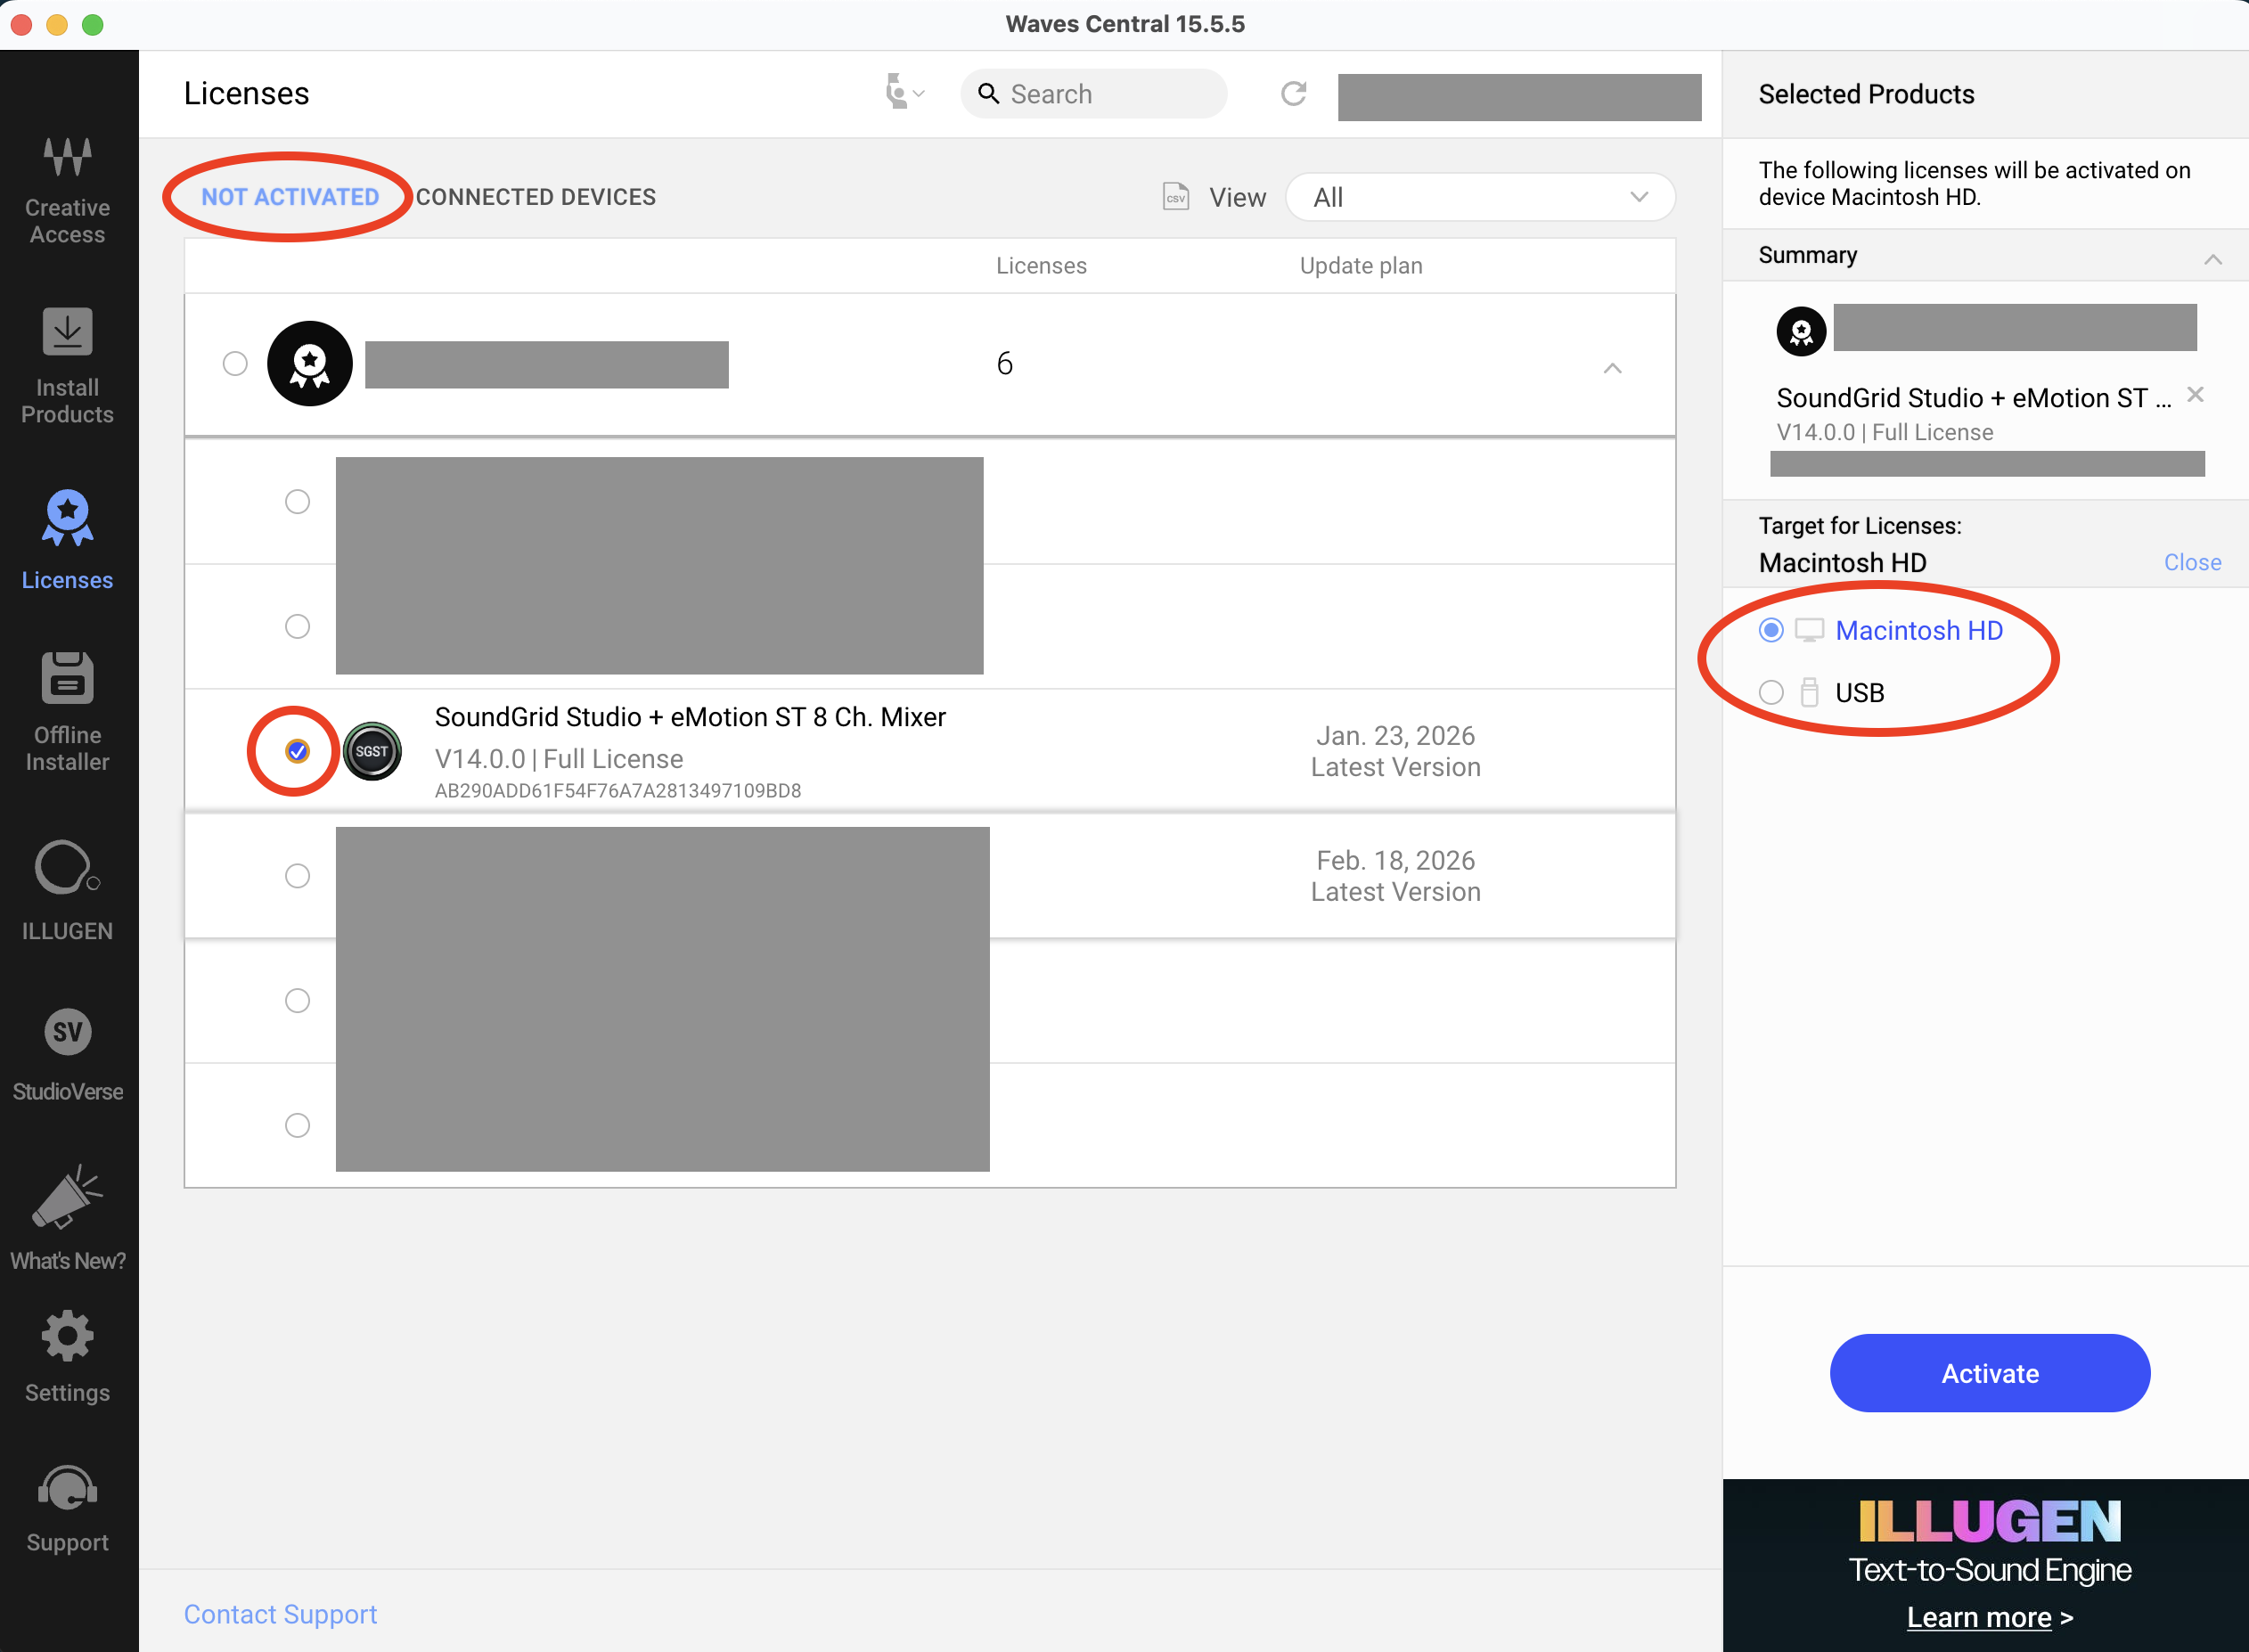This screenshot has width=2249, height=1652.
Task: Click Learn more on ILLUGEN banner
Action: pyautogui.click(x=1989, y=1617)
